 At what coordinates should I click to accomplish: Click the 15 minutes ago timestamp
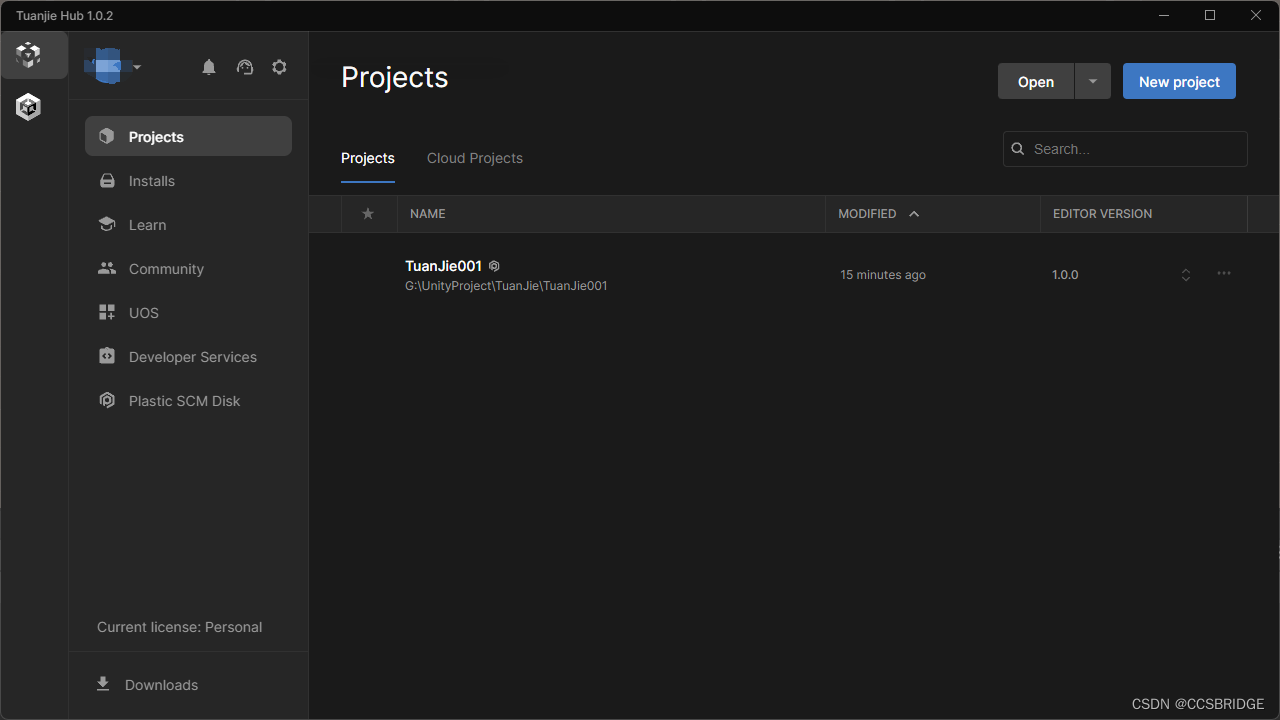(883, 275)
